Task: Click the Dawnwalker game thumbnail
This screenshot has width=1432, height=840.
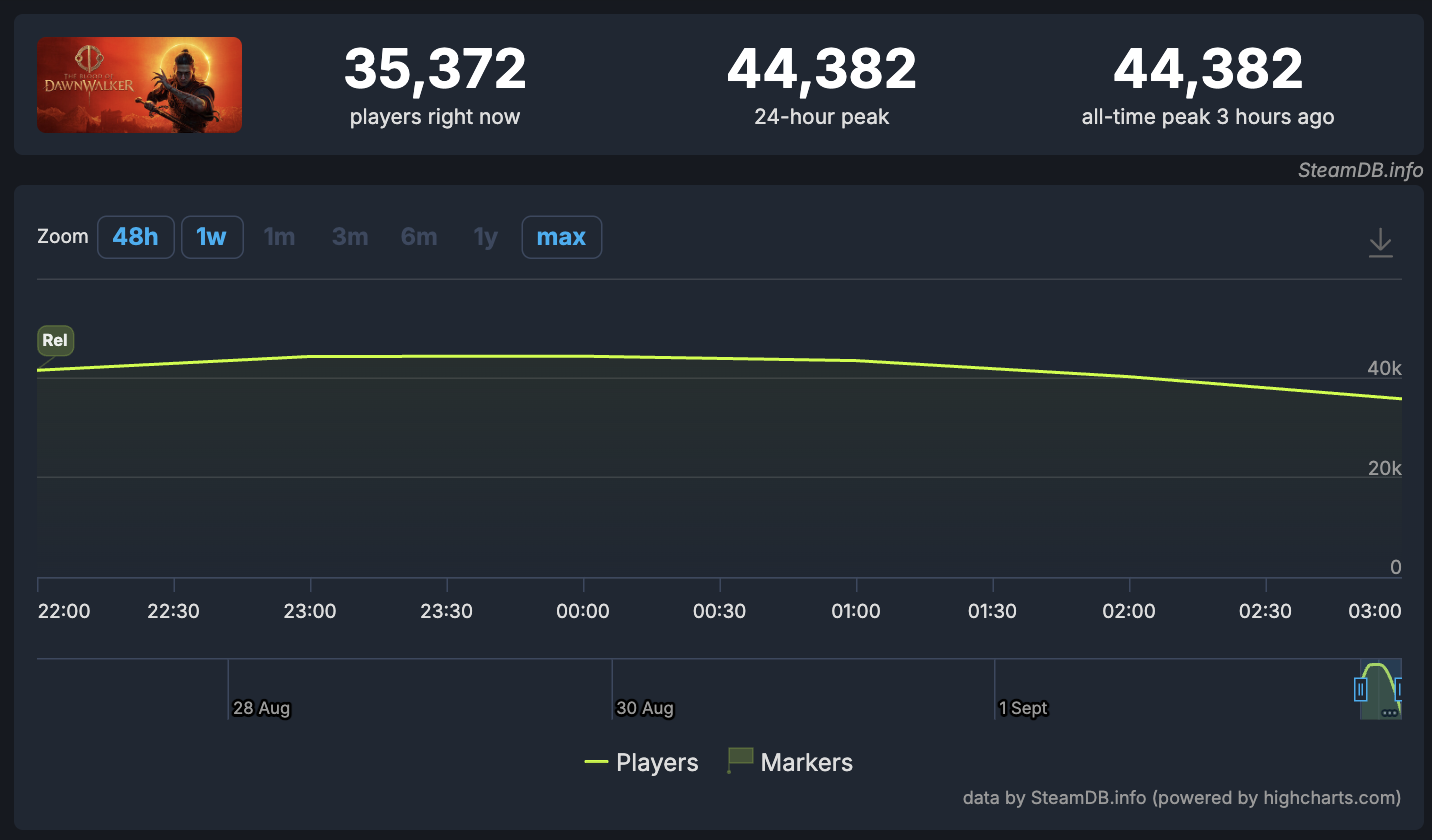Action: pyautogui.click(x=140, y=85)
